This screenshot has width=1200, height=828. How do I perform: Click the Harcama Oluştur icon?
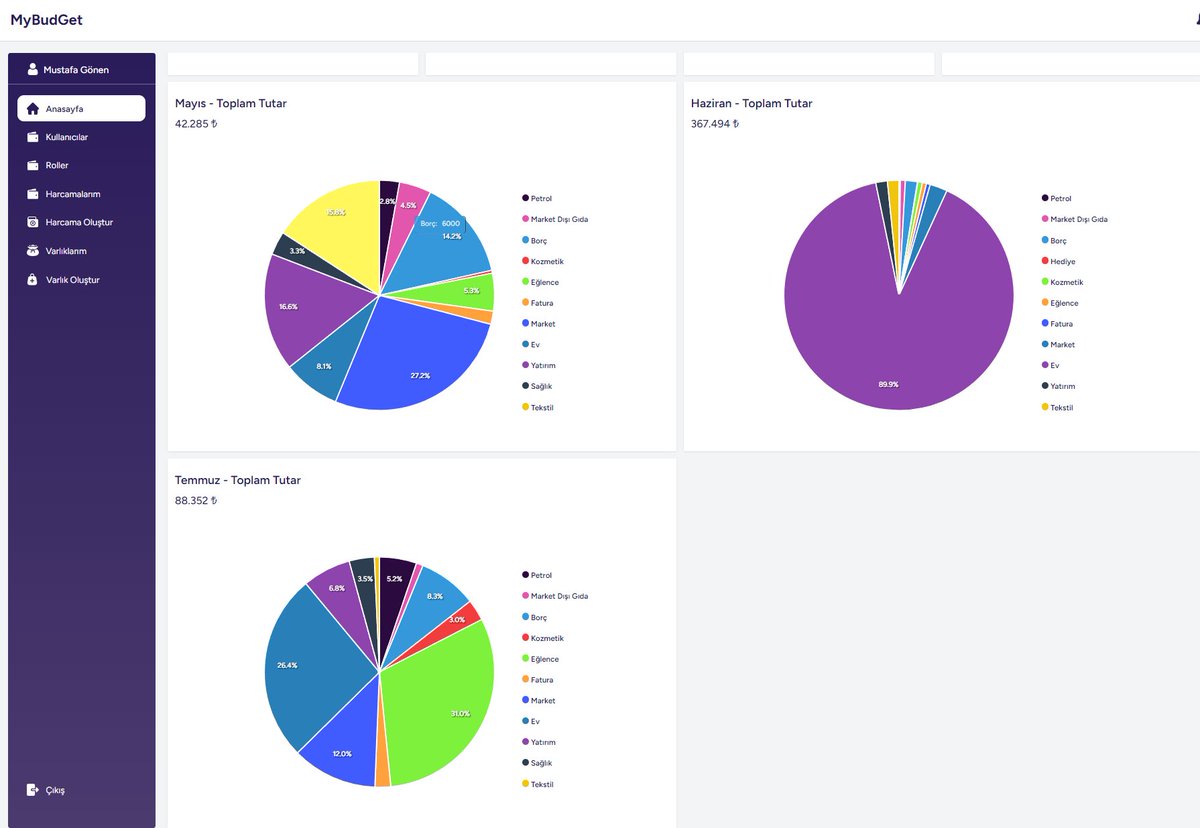[x=33, y=222]
